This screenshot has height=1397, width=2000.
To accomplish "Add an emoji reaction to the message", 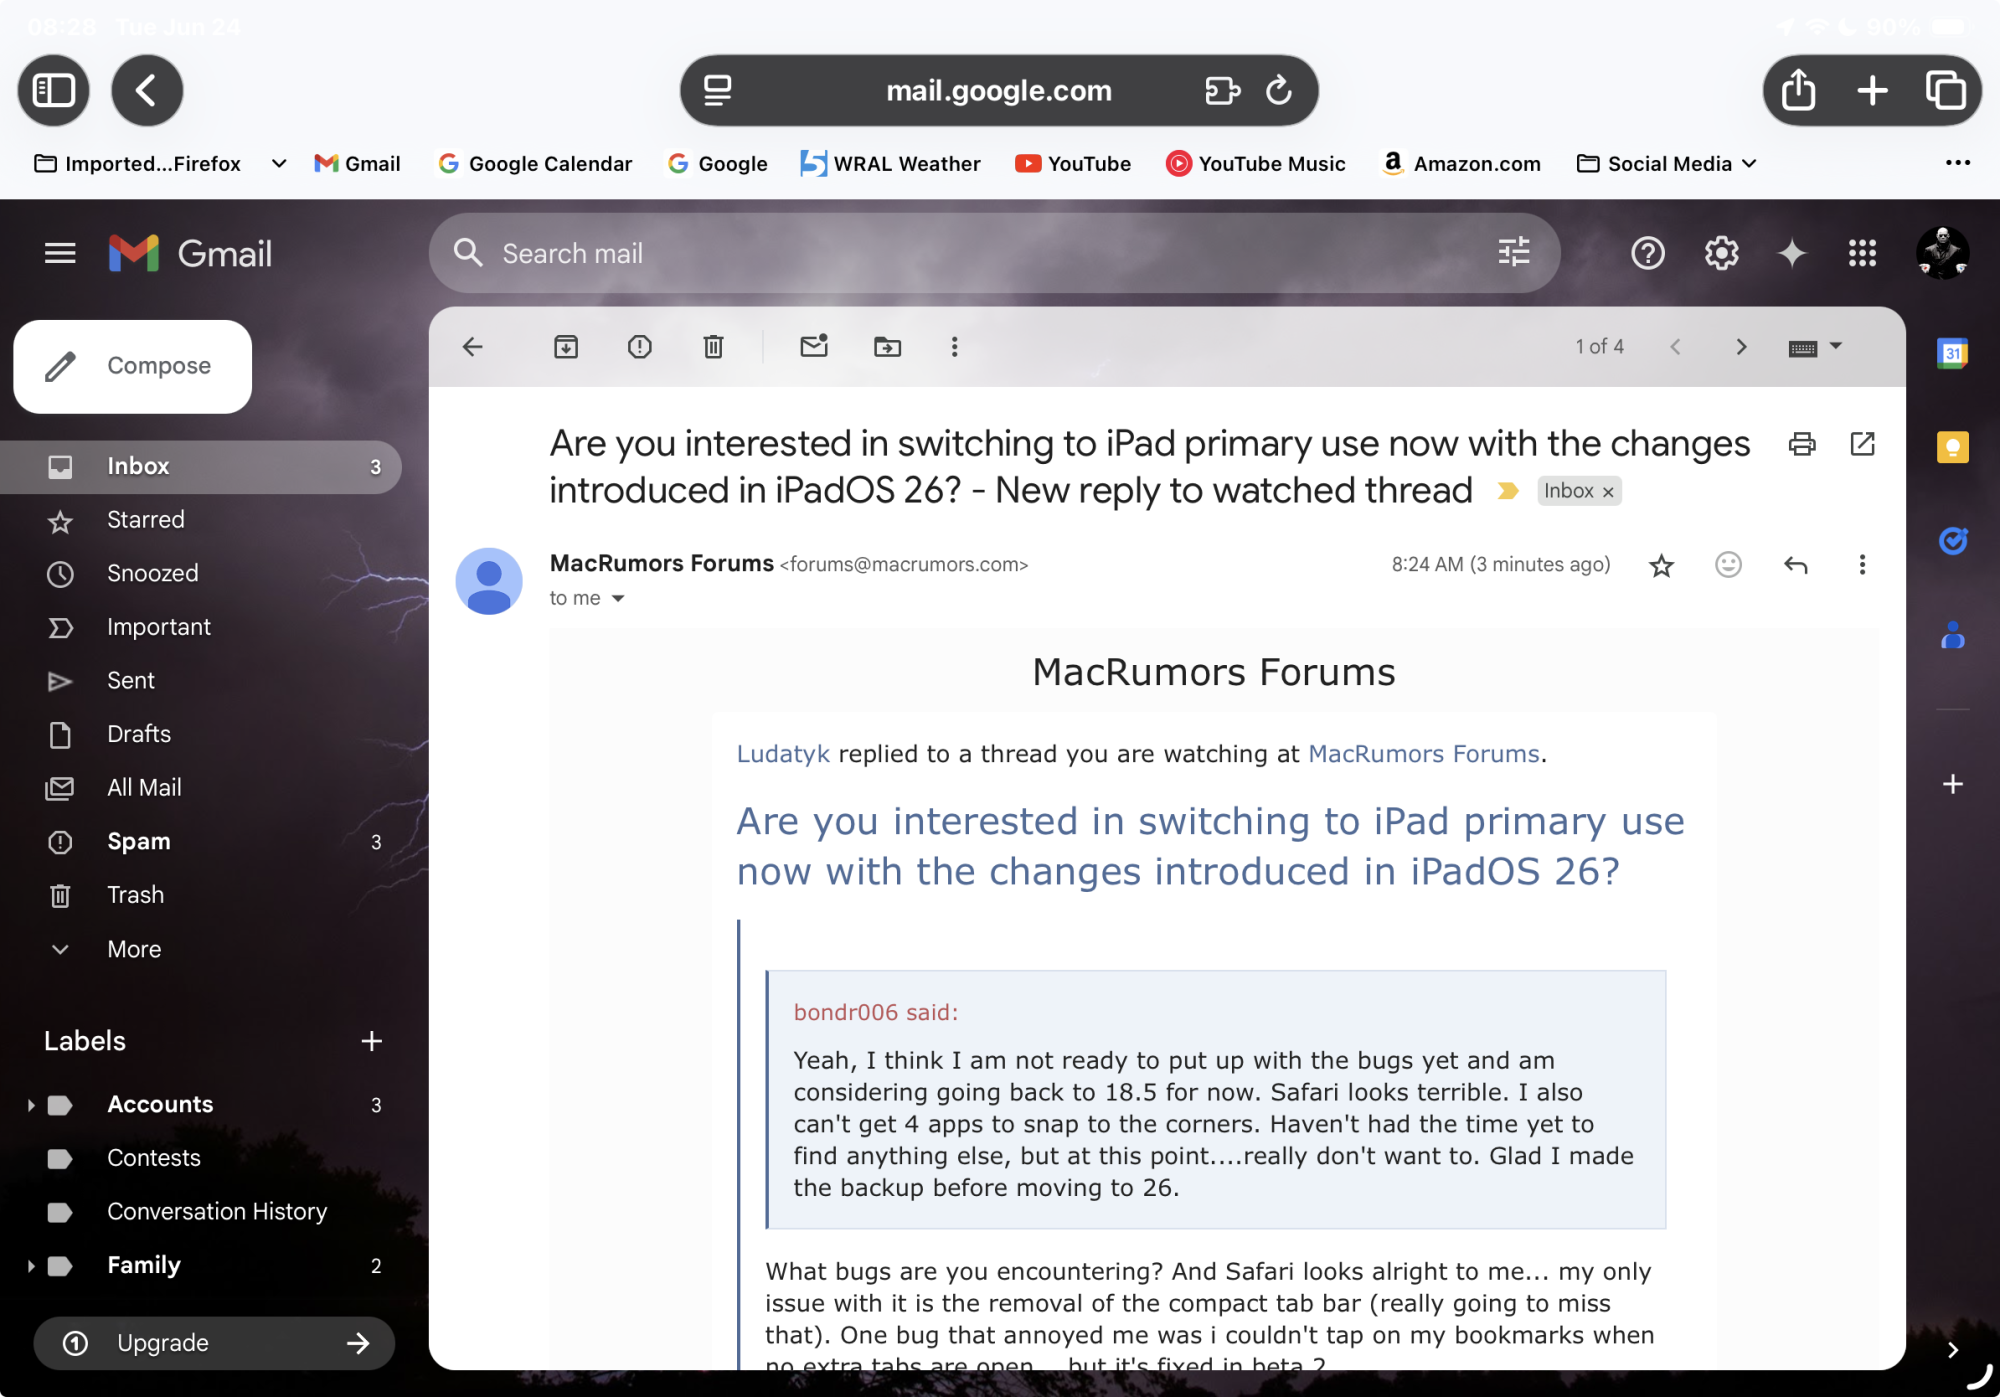I will 1728,565.
